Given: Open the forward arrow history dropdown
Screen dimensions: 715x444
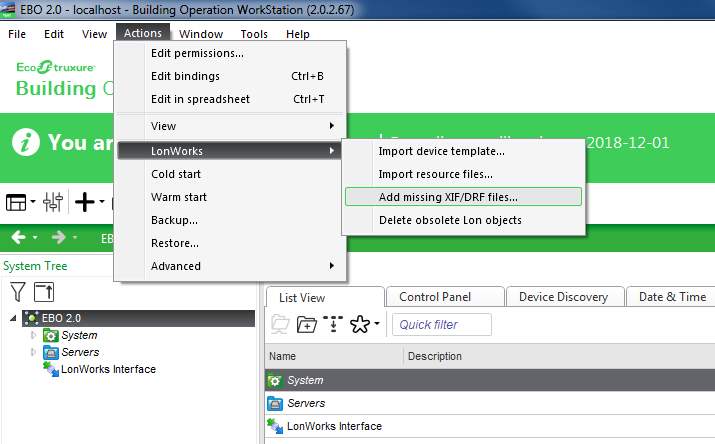Looking at the screenshot, I should click(75, 237).
